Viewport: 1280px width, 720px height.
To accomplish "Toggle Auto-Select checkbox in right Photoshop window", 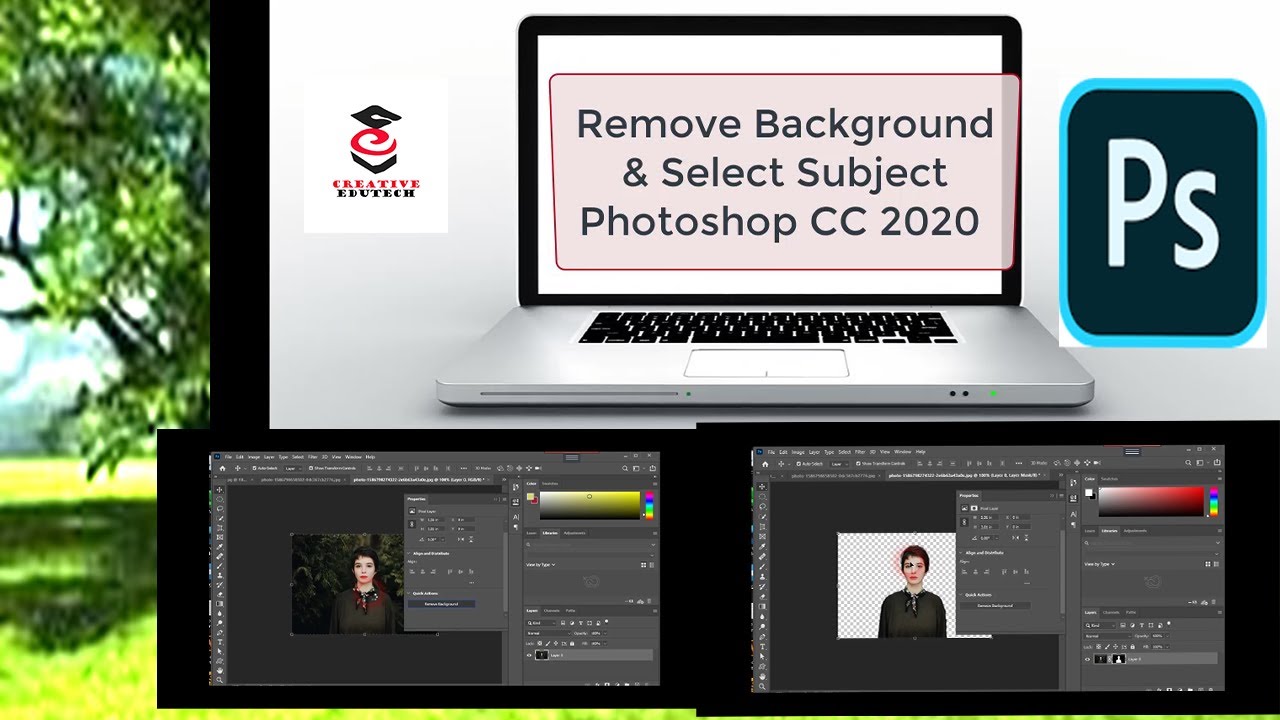I will (799, 464).
